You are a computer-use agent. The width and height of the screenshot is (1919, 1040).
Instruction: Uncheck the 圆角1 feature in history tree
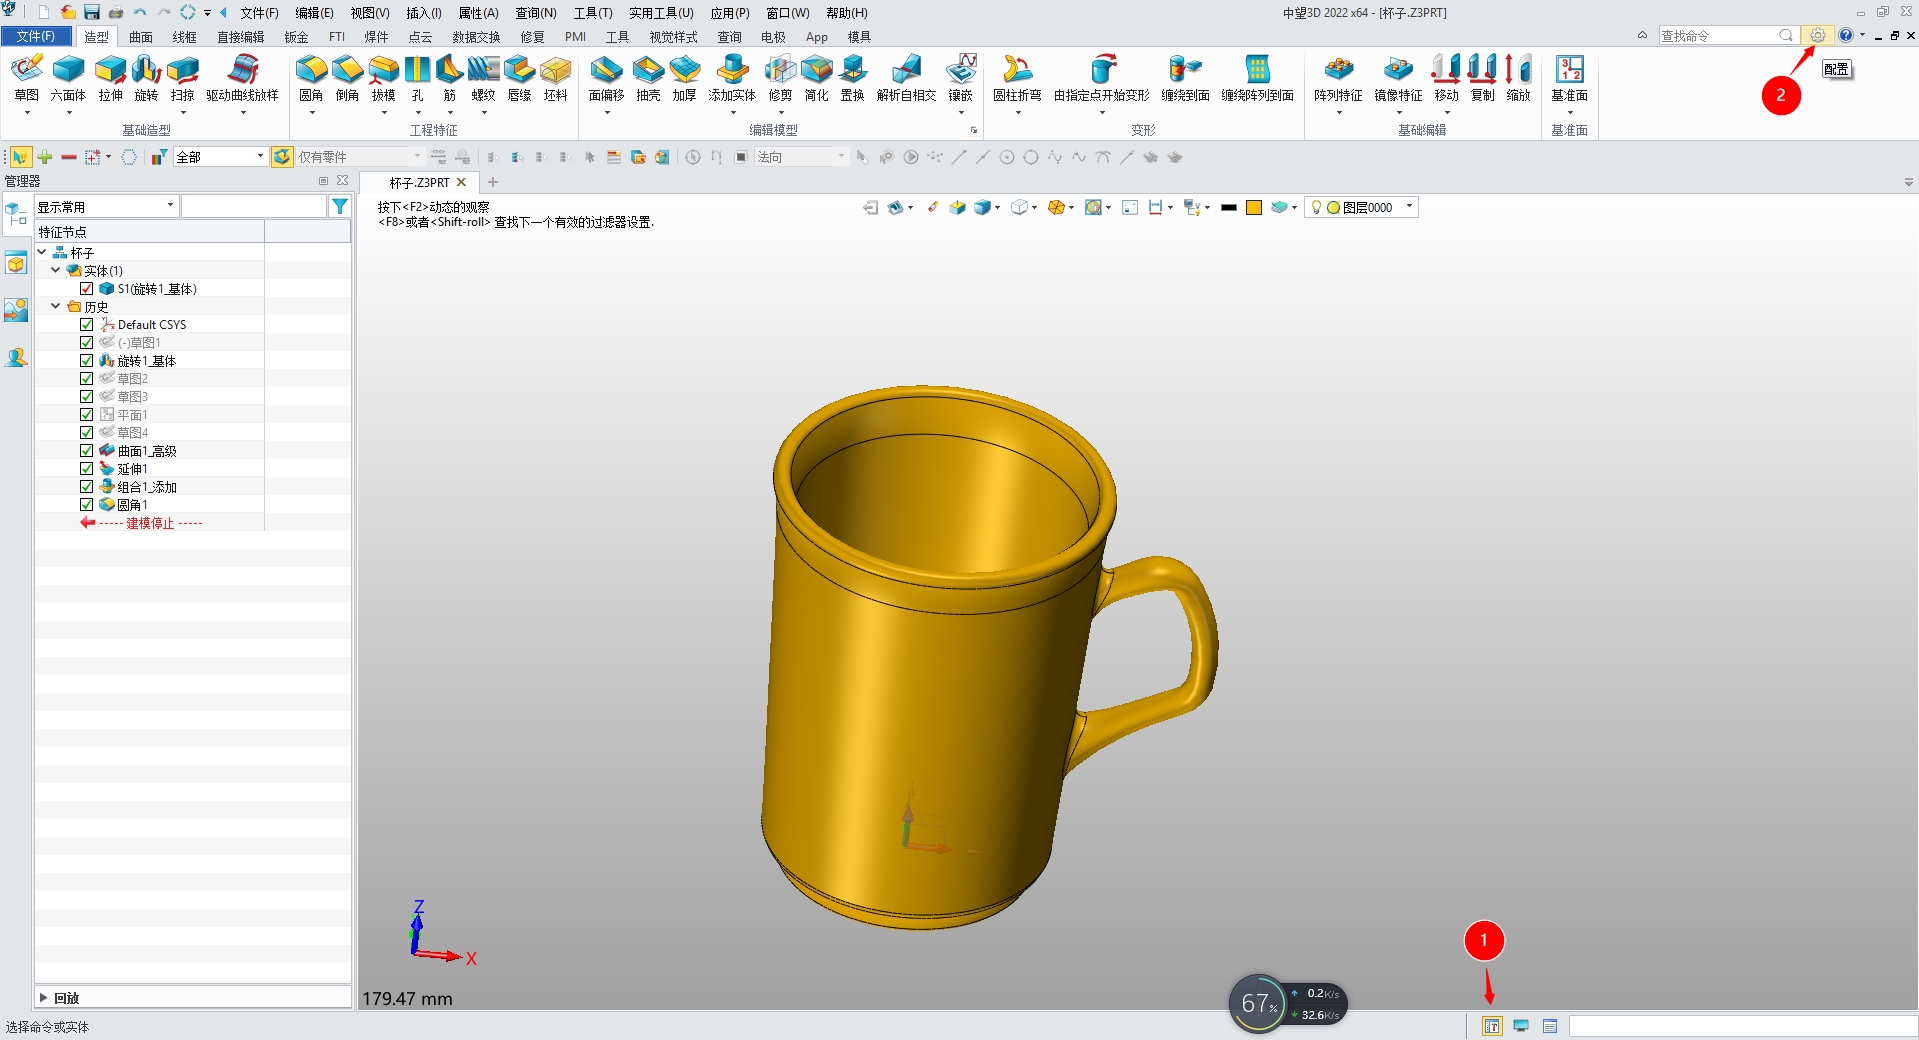point(86,505)
